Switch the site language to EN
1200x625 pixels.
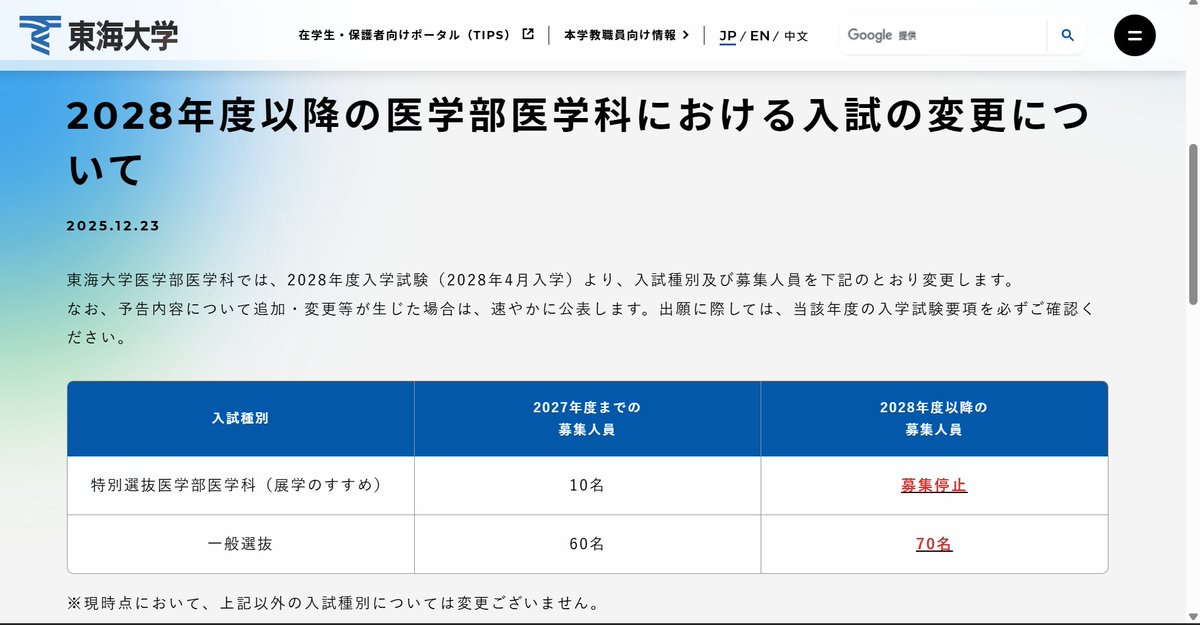758,35
